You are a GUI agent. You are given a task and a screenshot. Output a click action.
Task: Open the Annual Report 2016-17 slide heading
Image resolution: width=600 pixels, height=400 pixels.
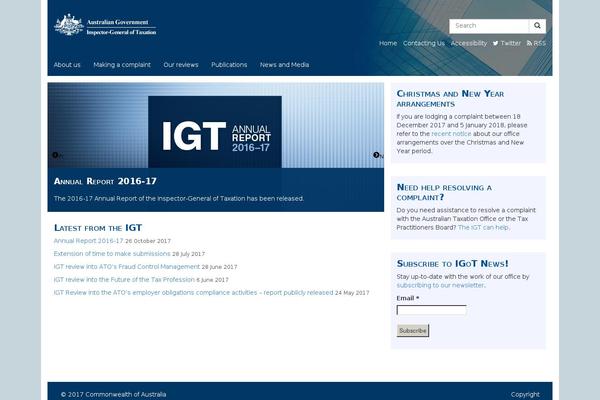105,181
